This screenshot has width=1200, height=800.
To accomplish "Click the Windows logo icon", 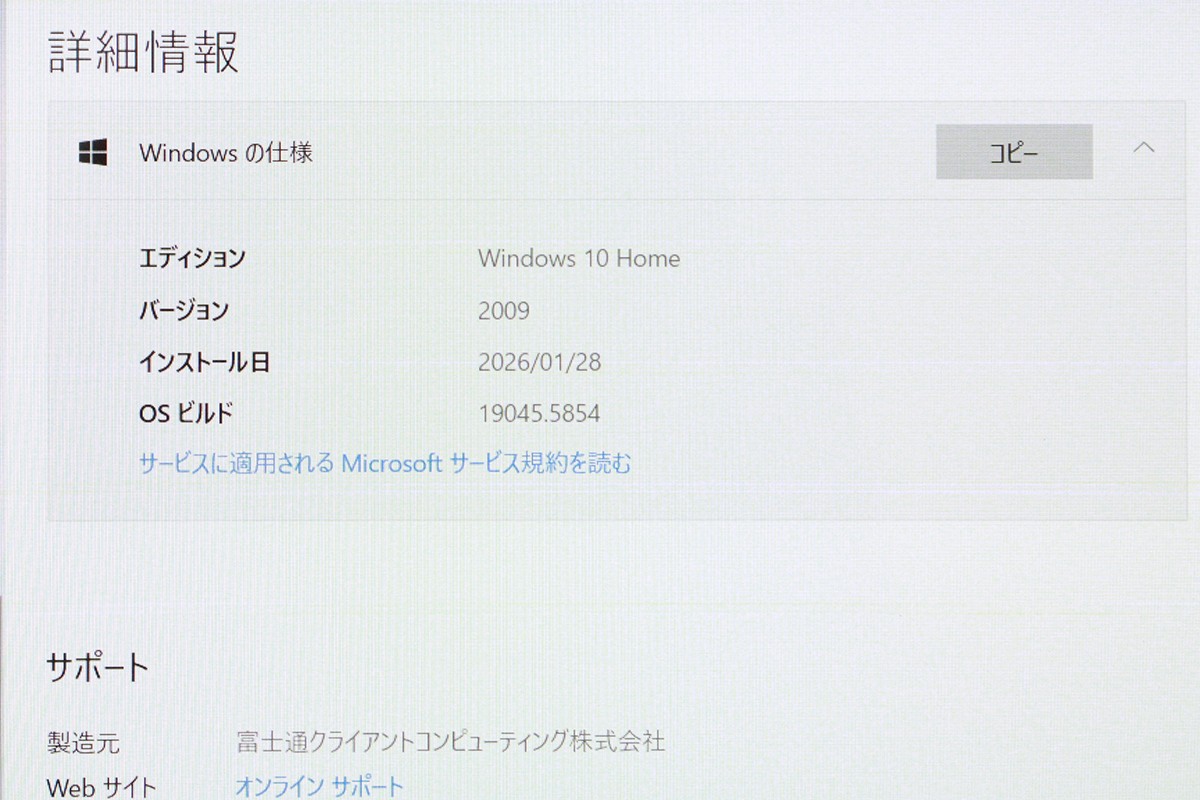I will 93,152.
